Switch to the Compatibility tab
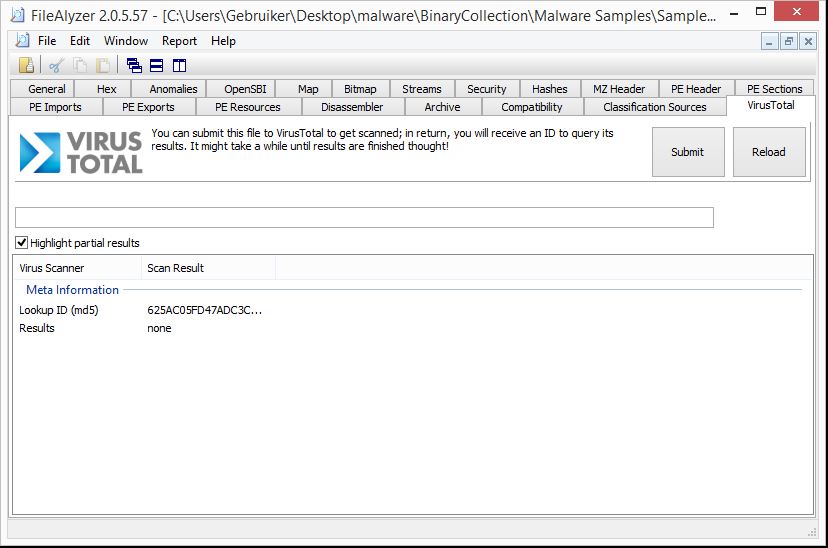Image resolution: width=828 pixels, height=548 pixels. [532, 107]
